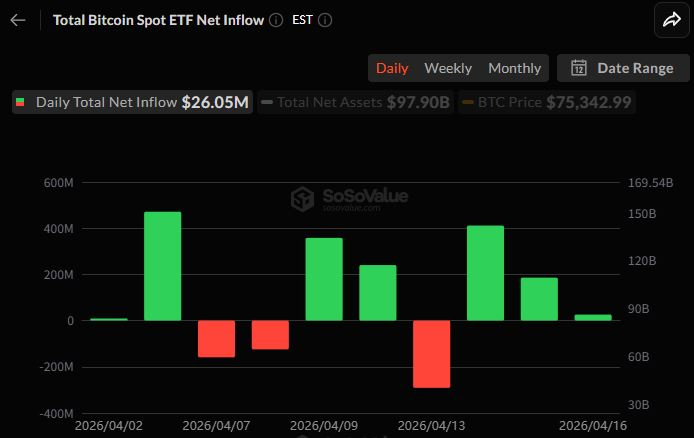Viewport: 694px width, 438px height.
Task: Click the tallest green inflow bar
Action: (x=162, y=266)
